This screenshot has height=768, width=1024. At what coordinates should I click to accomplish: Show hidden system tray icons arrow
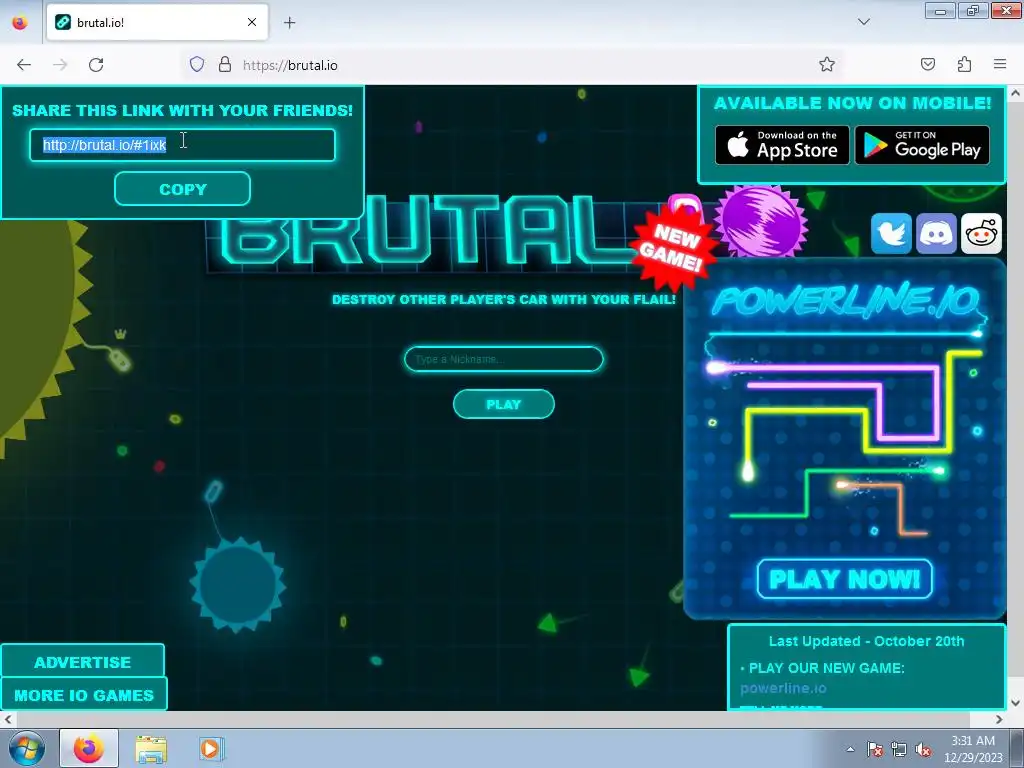tap(850, 749)
